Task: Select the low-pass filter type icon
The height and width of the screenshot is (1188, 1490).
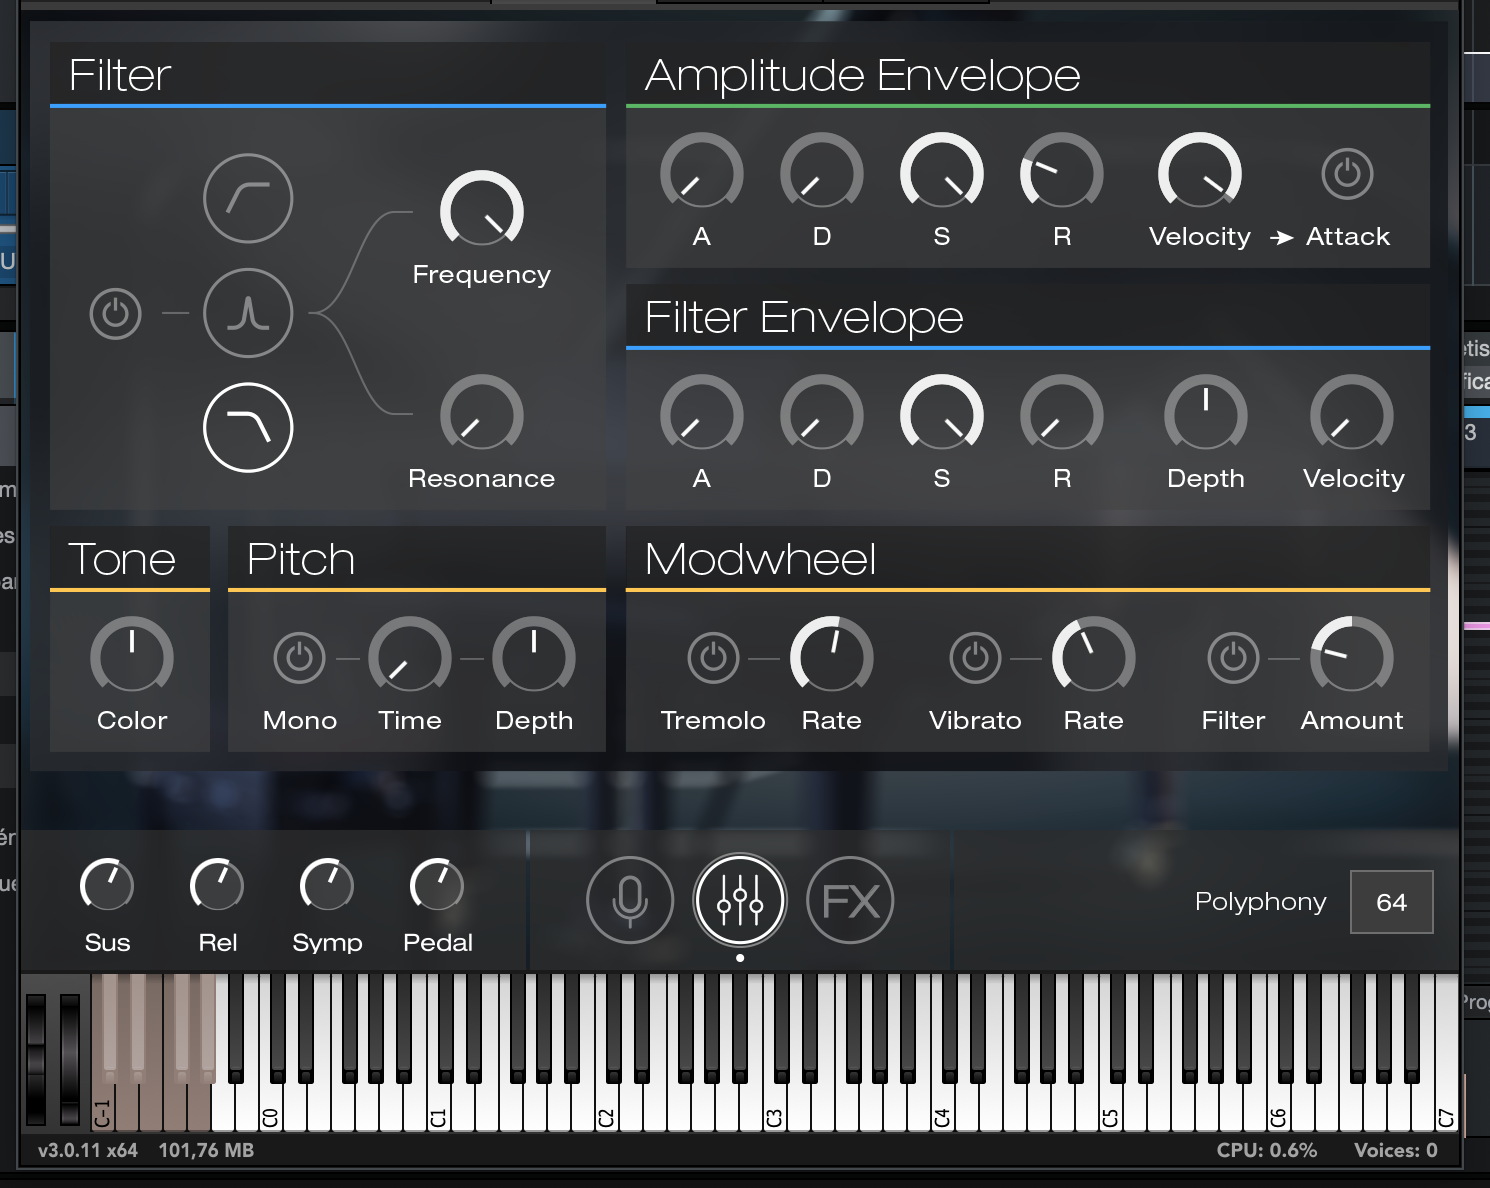Action: pyautogui.click(x=248, y=428)
